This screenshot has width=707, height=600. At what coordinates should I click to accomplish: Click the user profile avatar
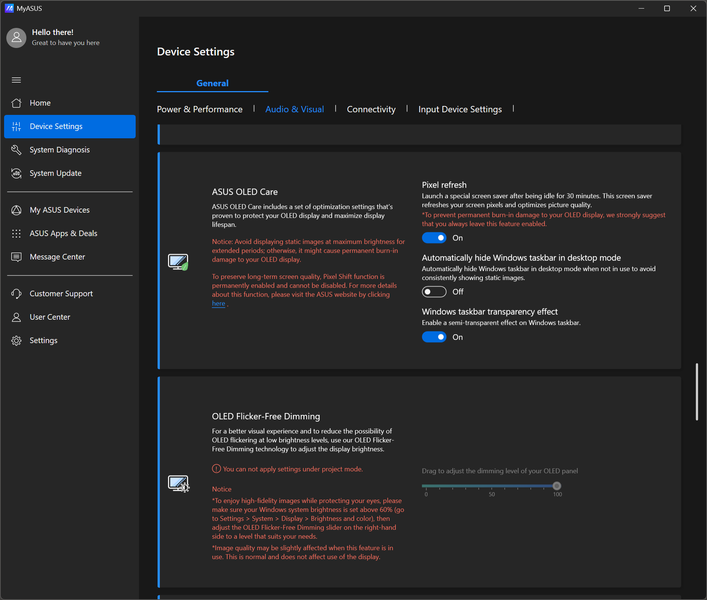coord(16,38)
